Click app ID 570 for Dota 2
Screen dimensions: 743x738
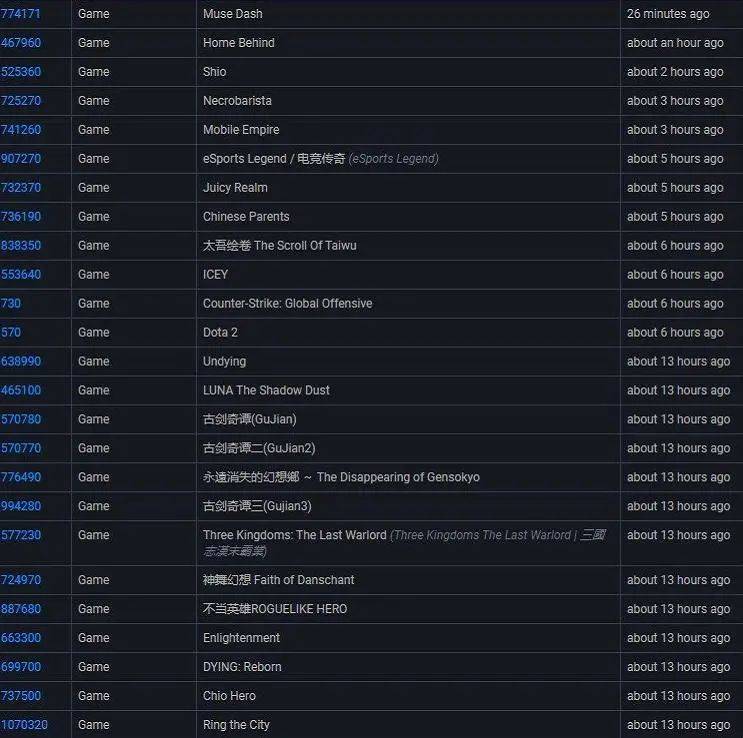point(11,333)
